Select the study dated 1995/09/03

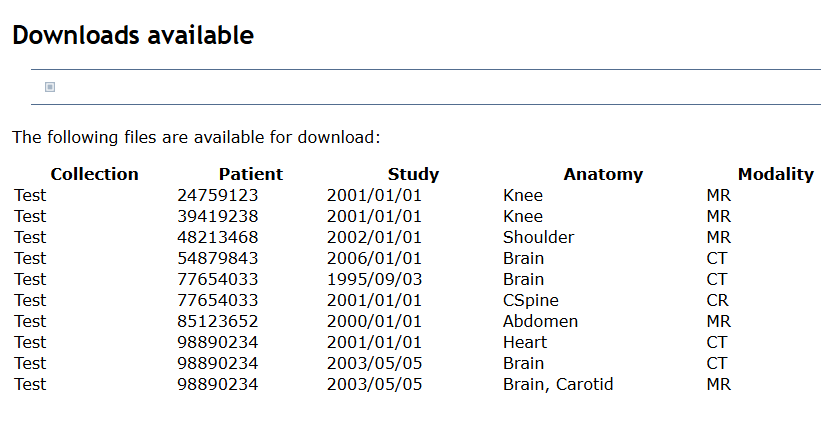[x=374, y=279]
